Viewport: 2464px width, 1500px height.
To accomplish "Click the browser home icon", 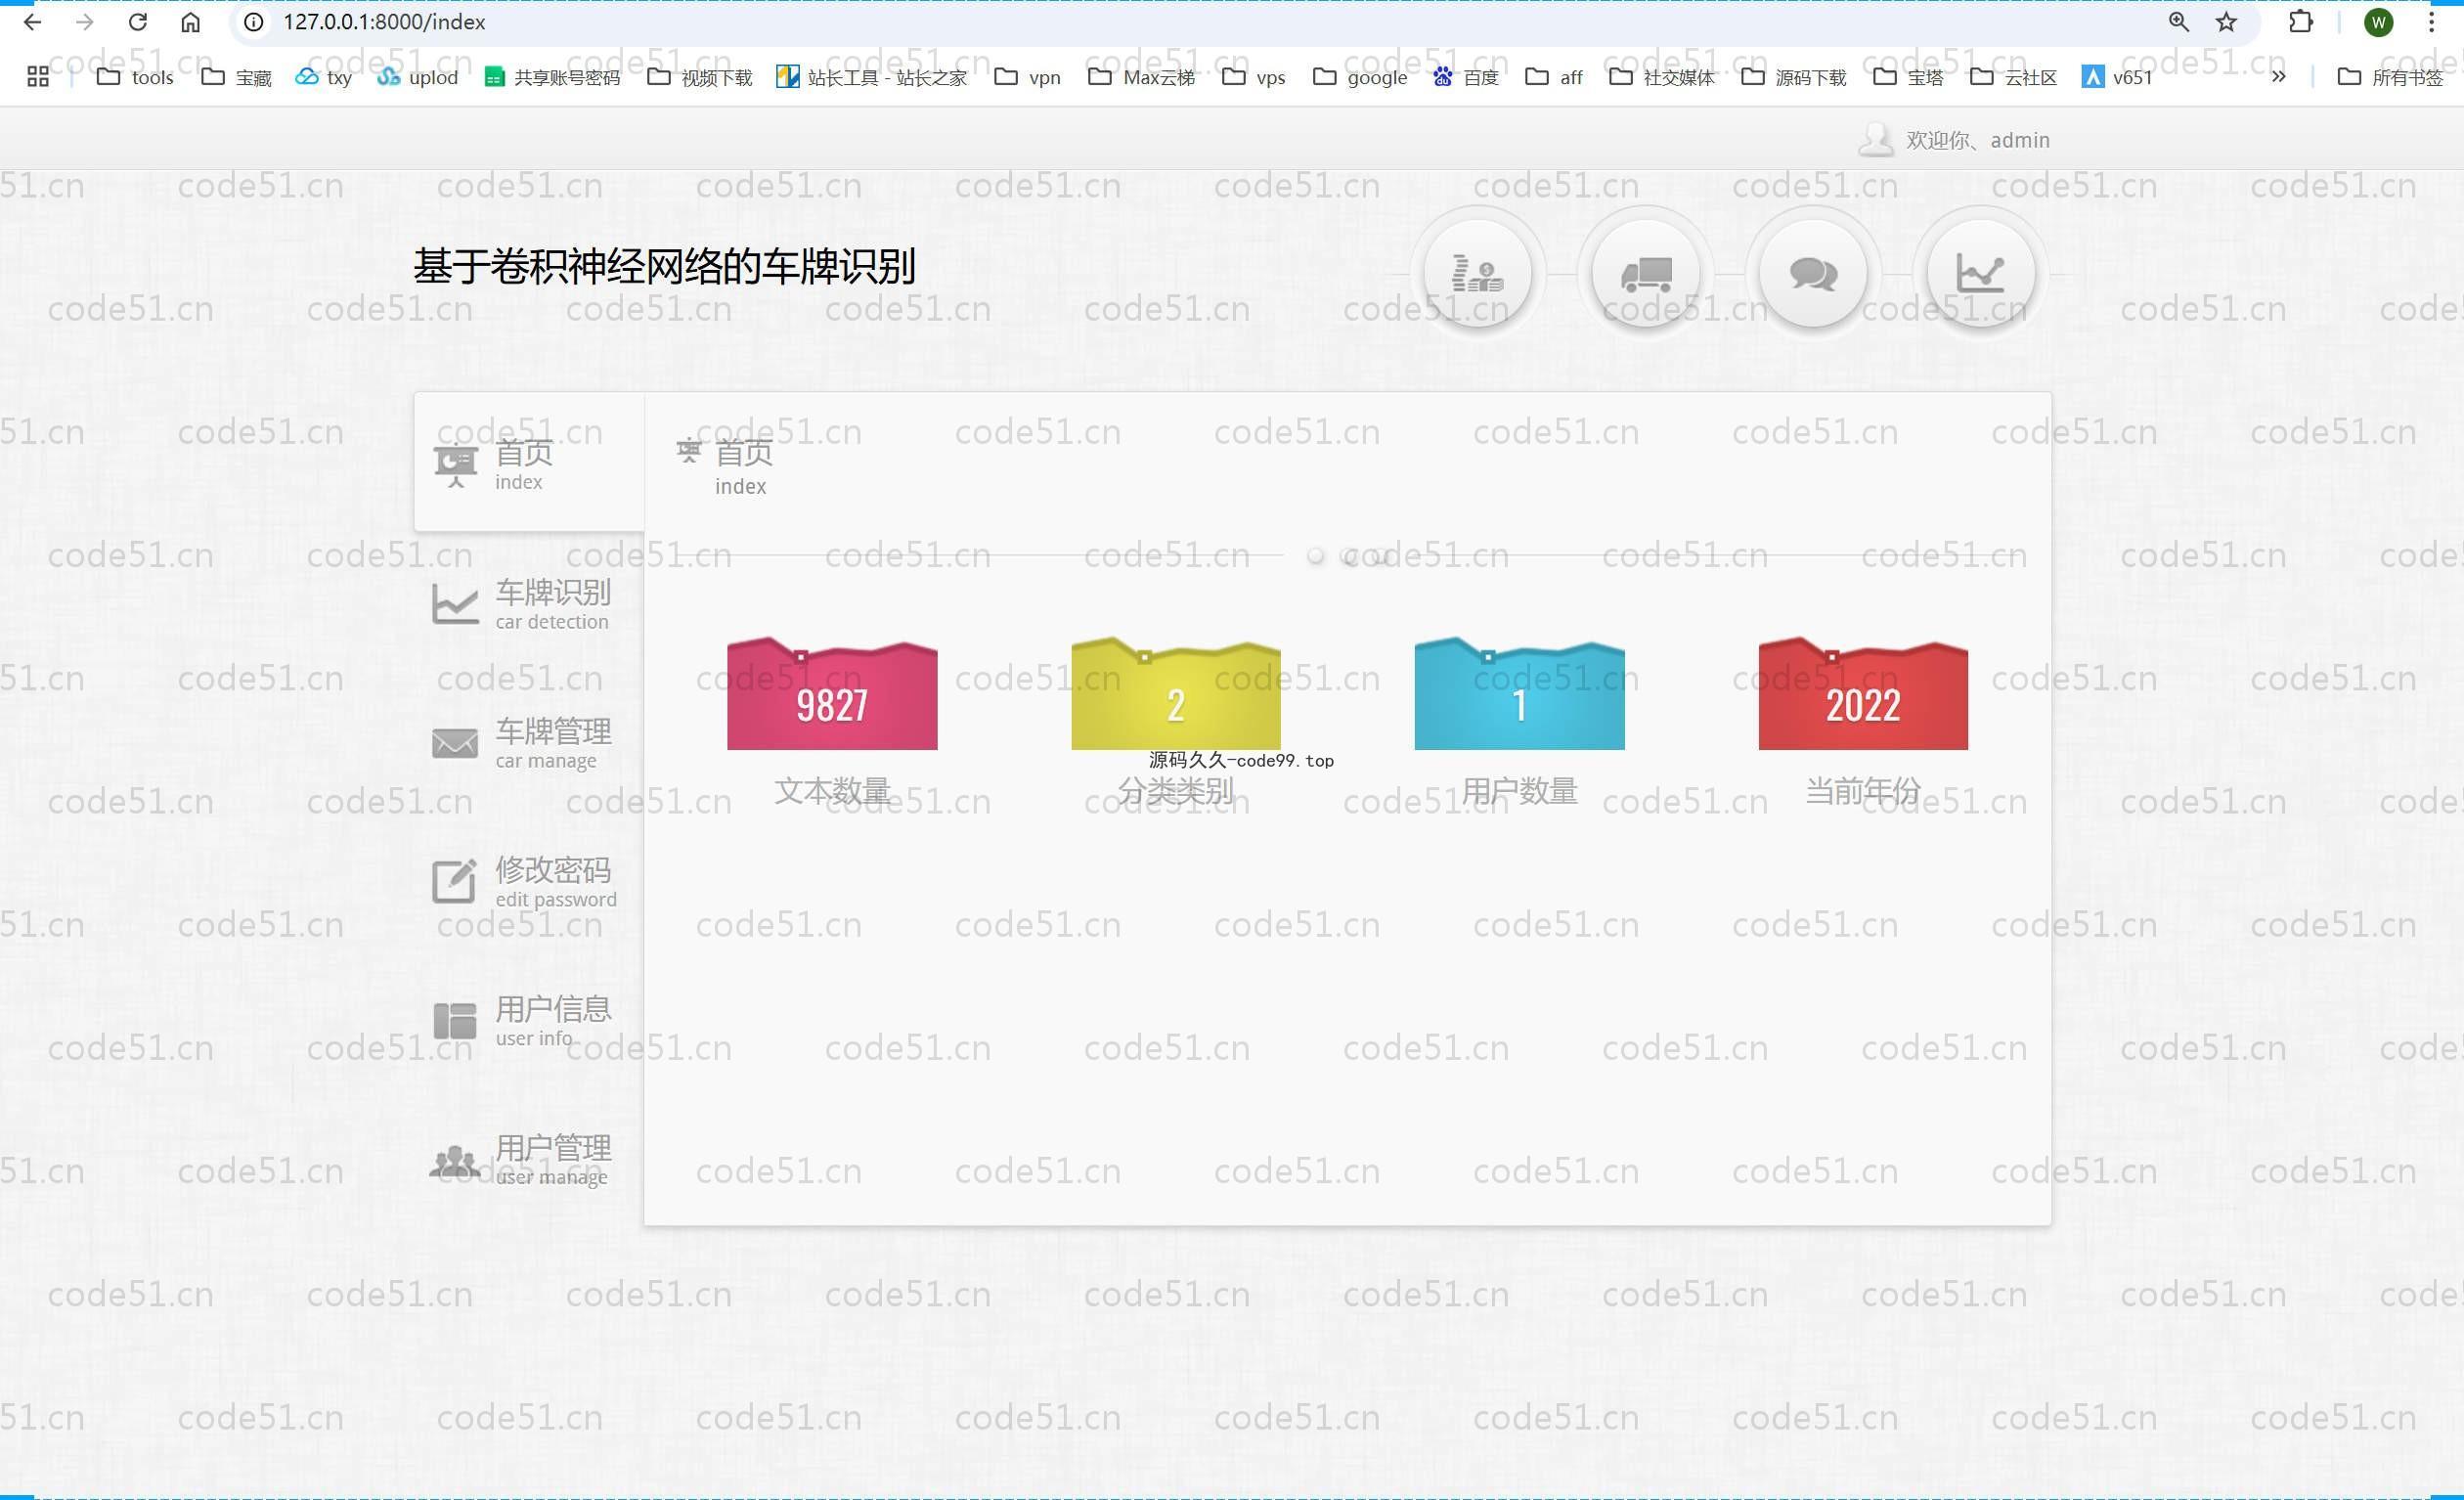I will (x=190, y=22).
